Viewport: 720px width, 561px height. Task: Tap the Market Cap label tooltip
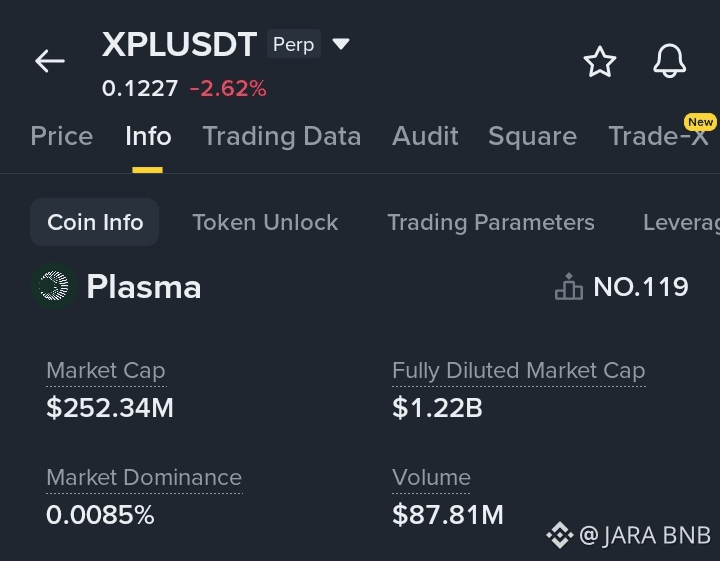point(106,371)
